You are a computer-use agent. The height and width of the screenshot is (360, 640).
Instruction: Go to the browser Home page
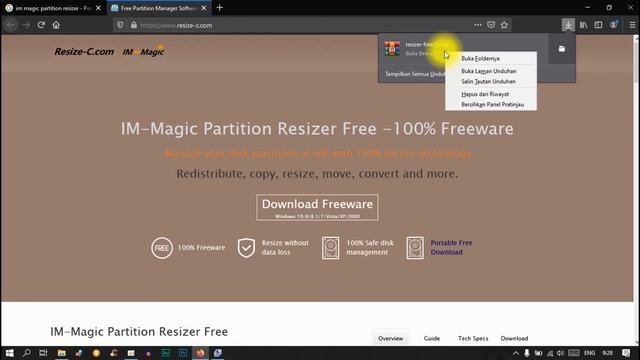56,25
